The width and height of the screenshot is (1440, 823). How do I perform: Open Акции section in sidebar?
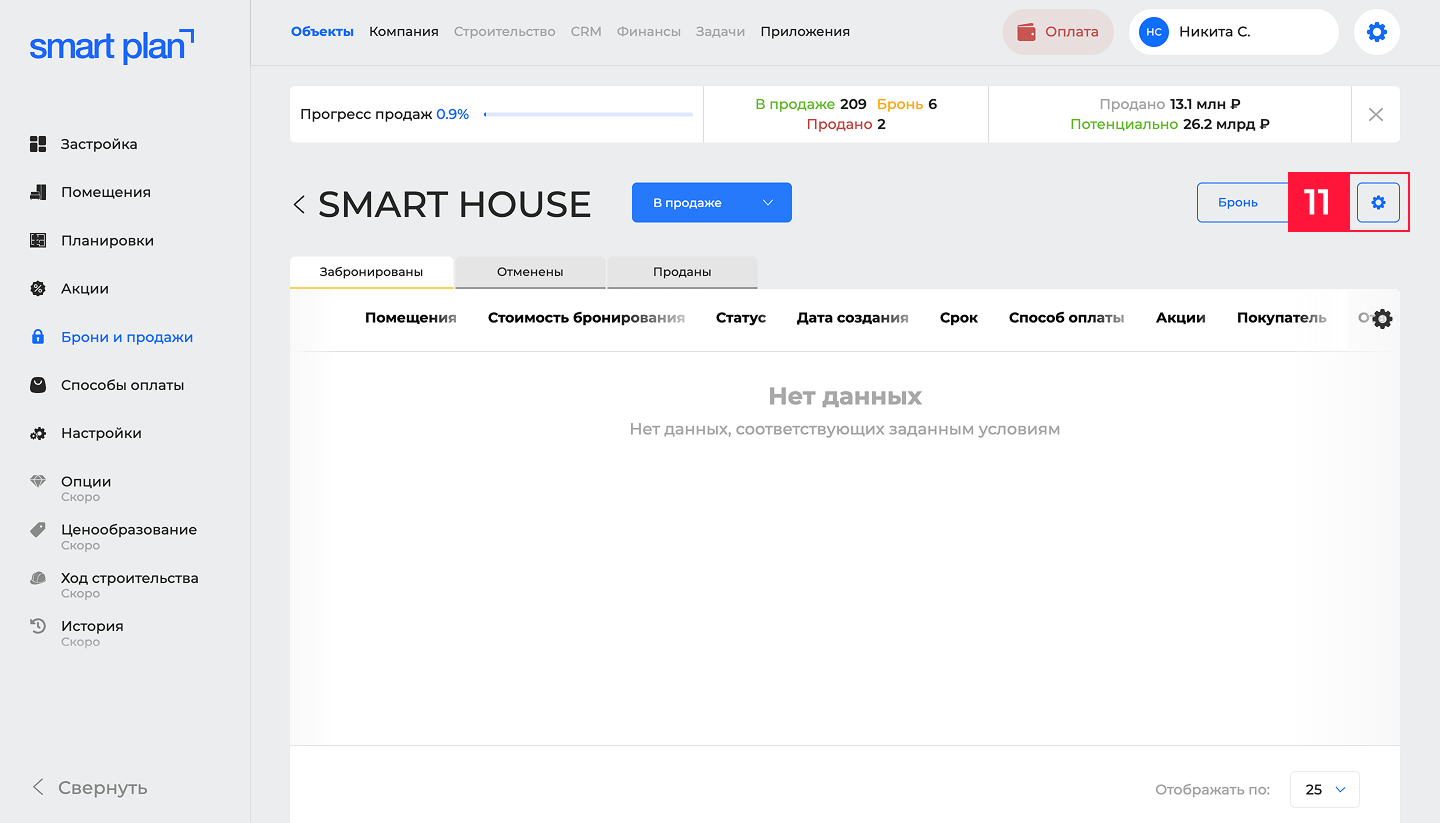point(85,289)
